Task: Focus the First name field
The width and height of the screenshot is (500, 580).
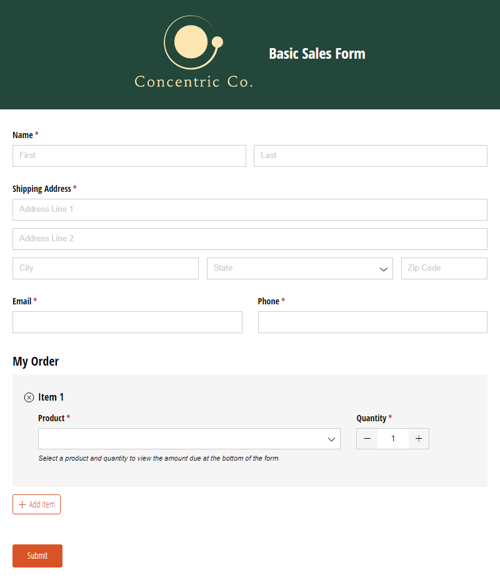Action: click(129, 156)
